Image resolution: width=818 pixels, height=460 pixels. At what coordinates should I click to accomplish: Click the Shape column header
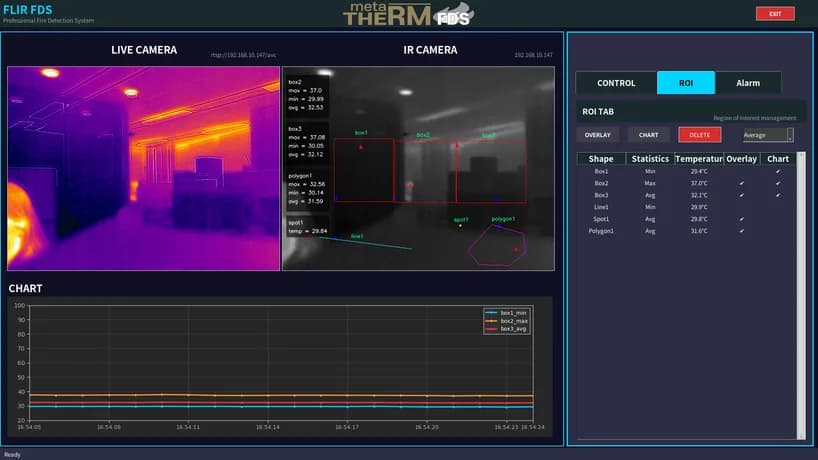coord(601,159)
